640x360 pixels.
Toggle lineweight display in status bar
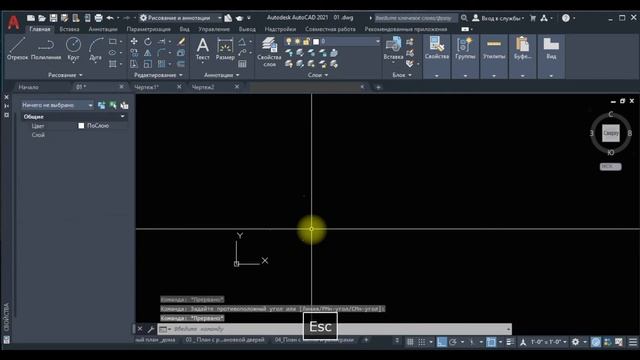tap(510, 342)
